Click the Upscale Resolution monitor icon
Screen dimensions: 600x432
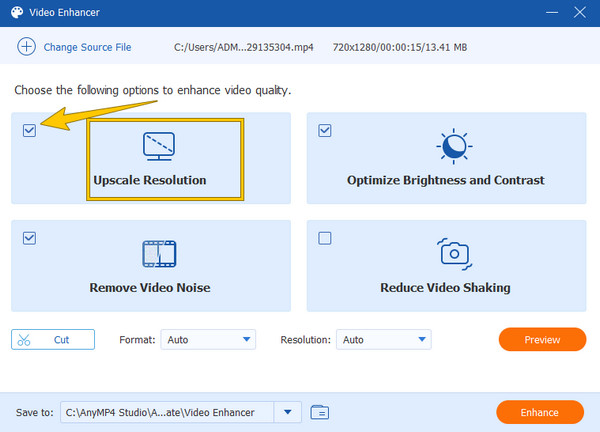point(159,146)
